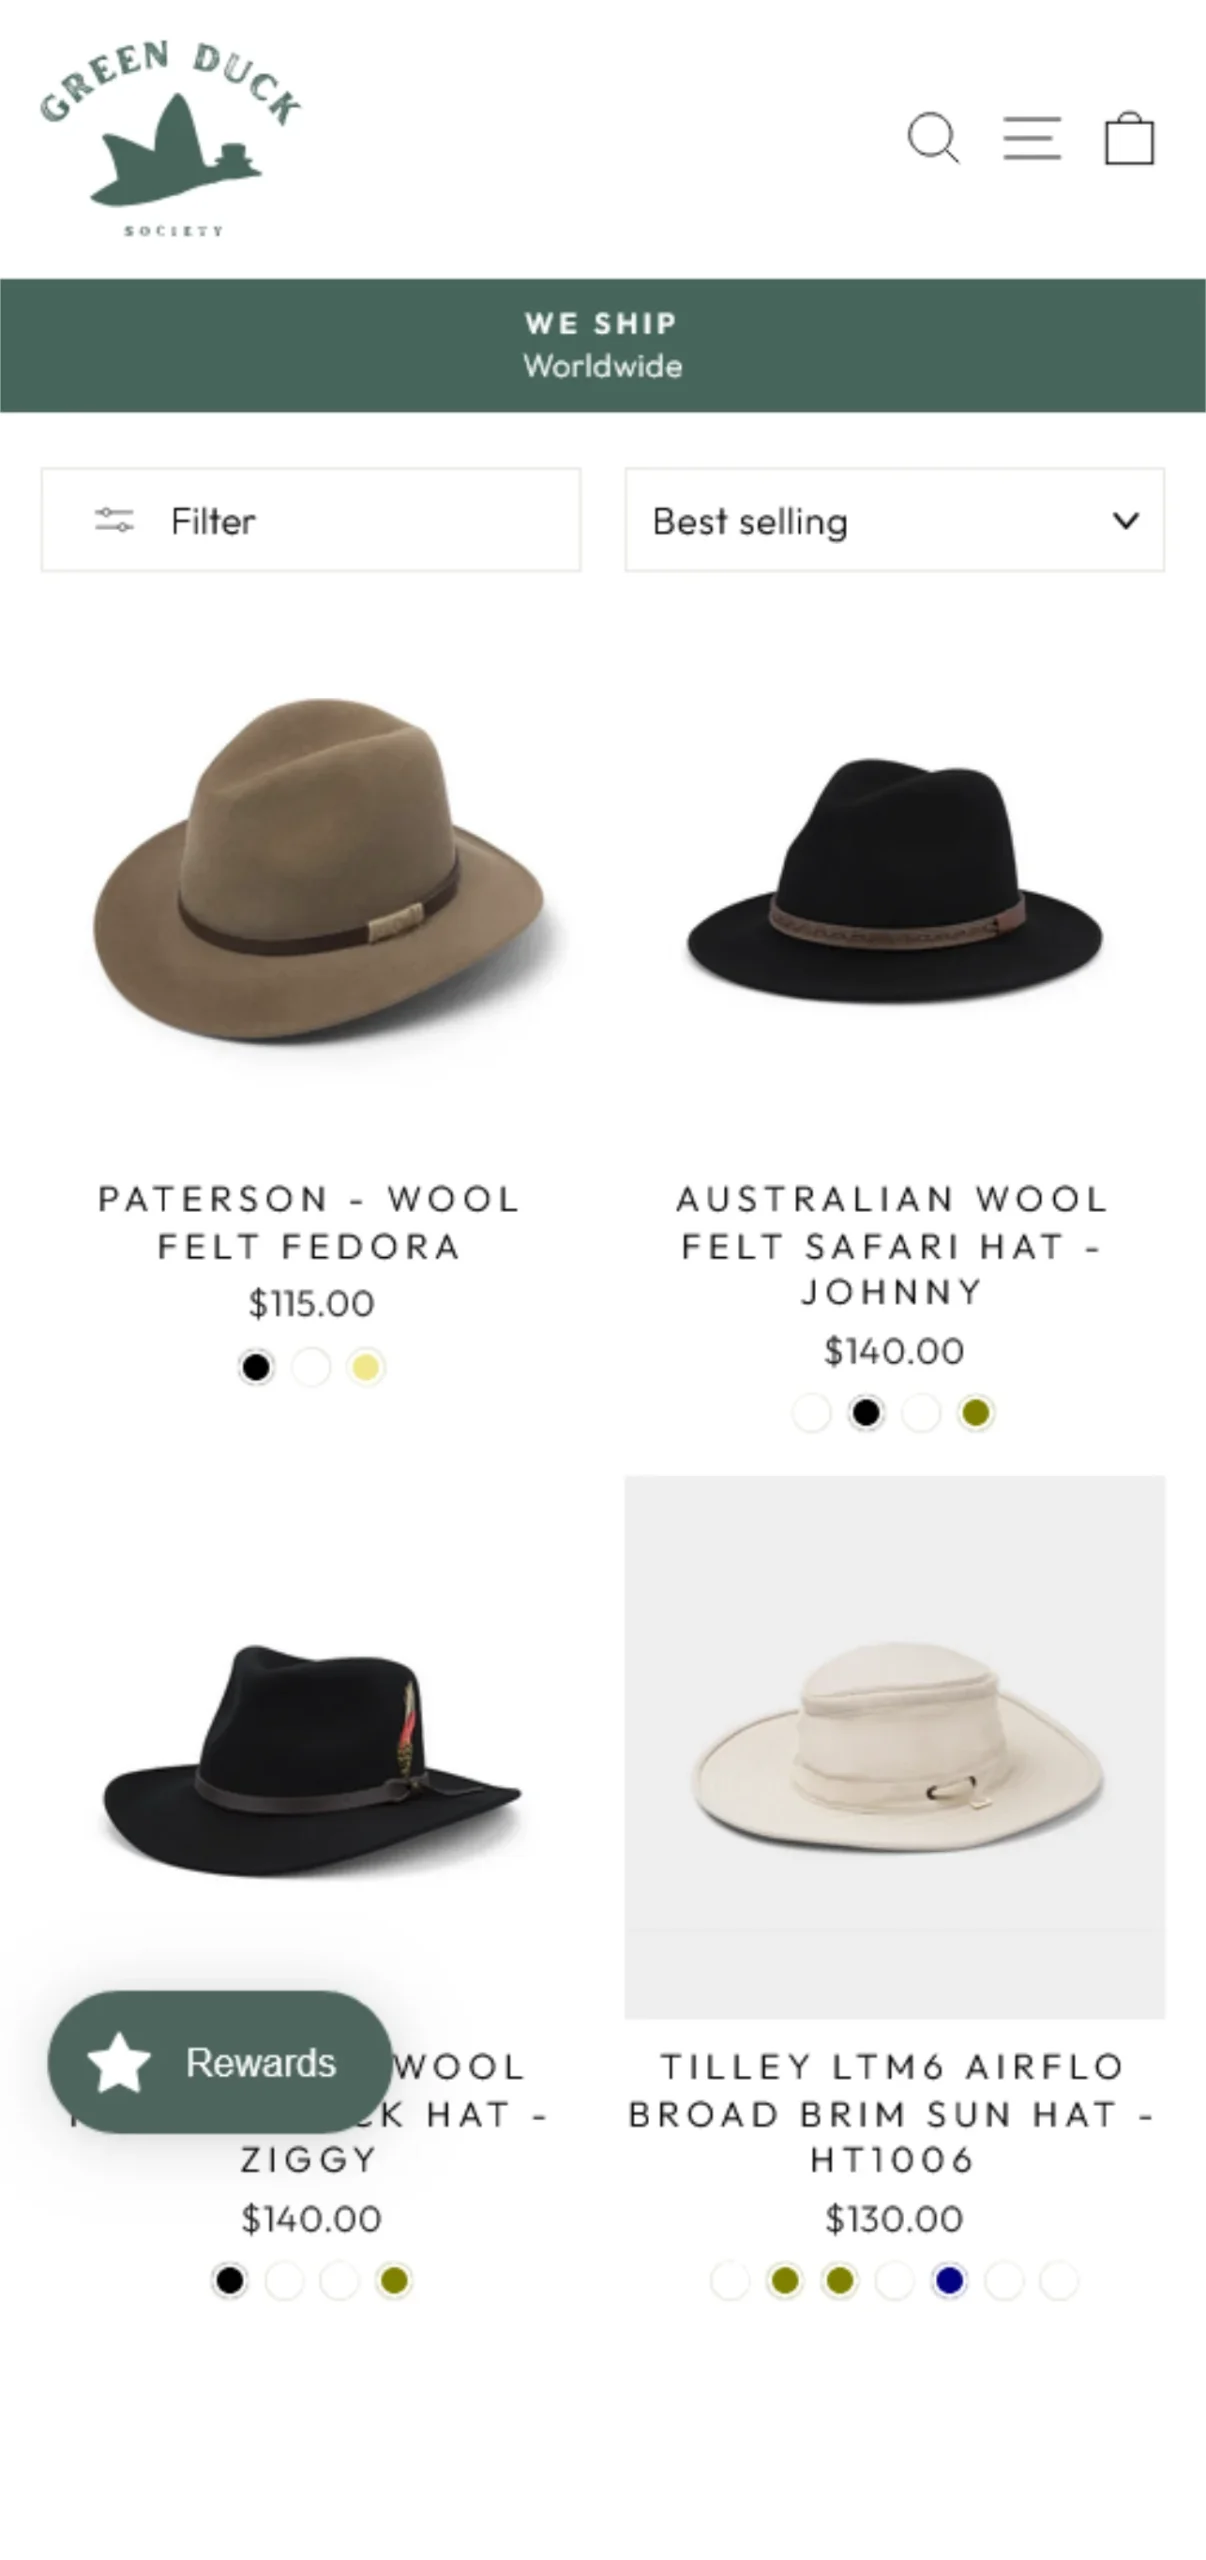Click the Filter sliders icon

pos(114,520)
